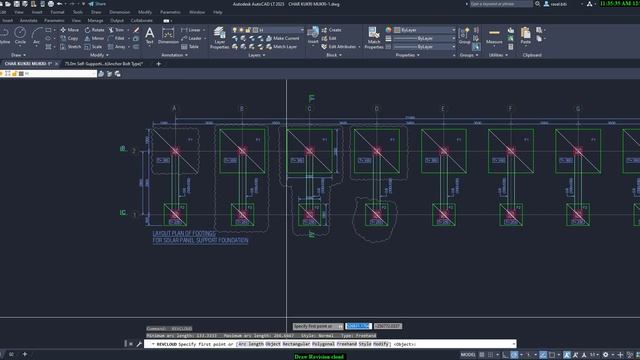640x360 pixels.
Task: Use the Copy modify tool
Action: [69, 38]
